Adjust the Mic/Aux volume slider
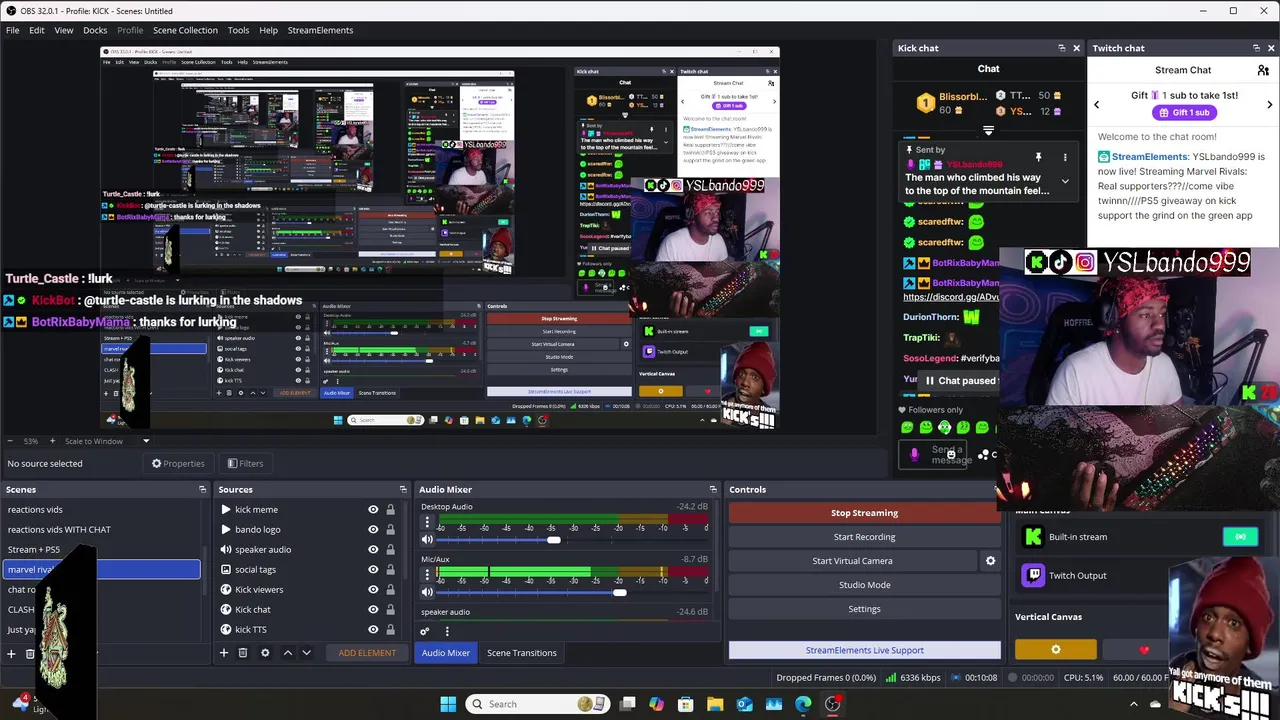The width and height of the screenshot is (1280, 720). point(620,593)
